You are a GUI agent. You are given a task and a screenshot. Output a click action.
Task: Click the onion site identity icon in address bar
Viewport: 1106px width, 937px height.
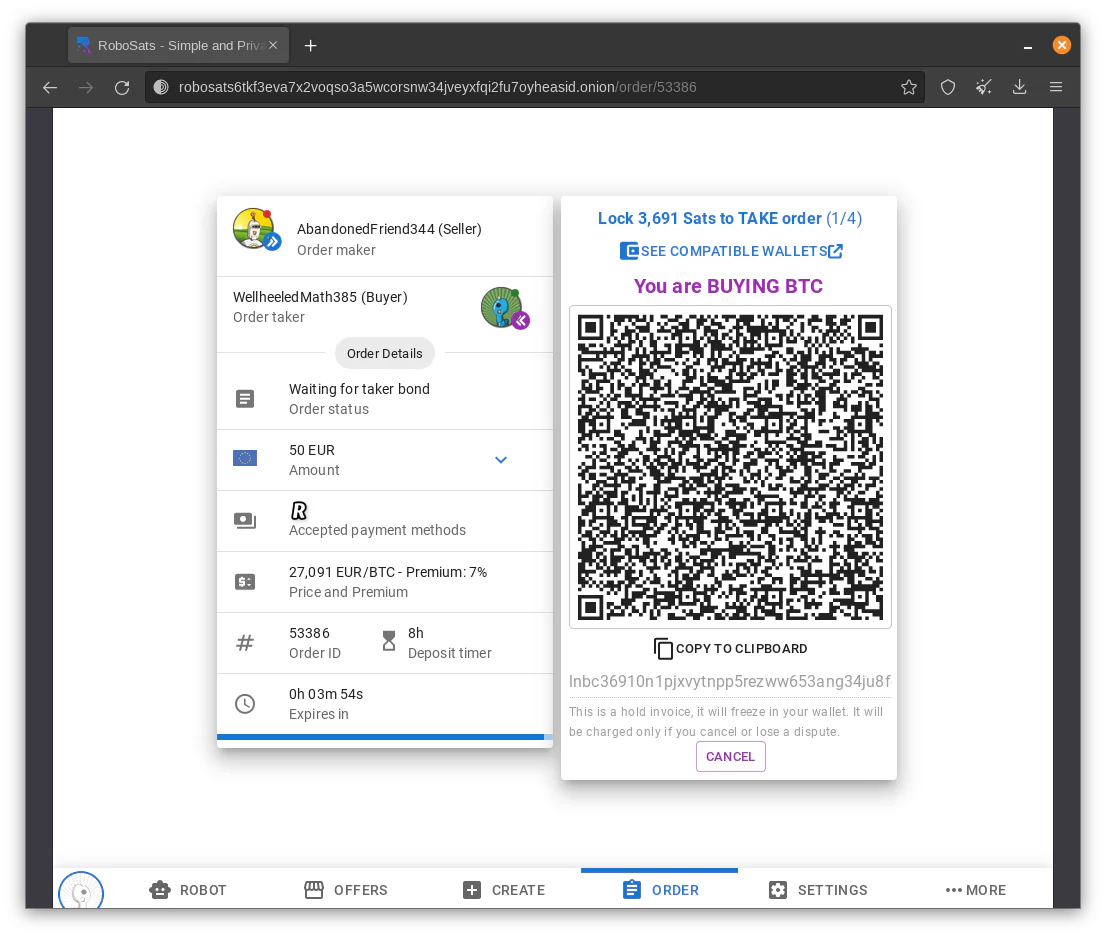tap(161, 87)
